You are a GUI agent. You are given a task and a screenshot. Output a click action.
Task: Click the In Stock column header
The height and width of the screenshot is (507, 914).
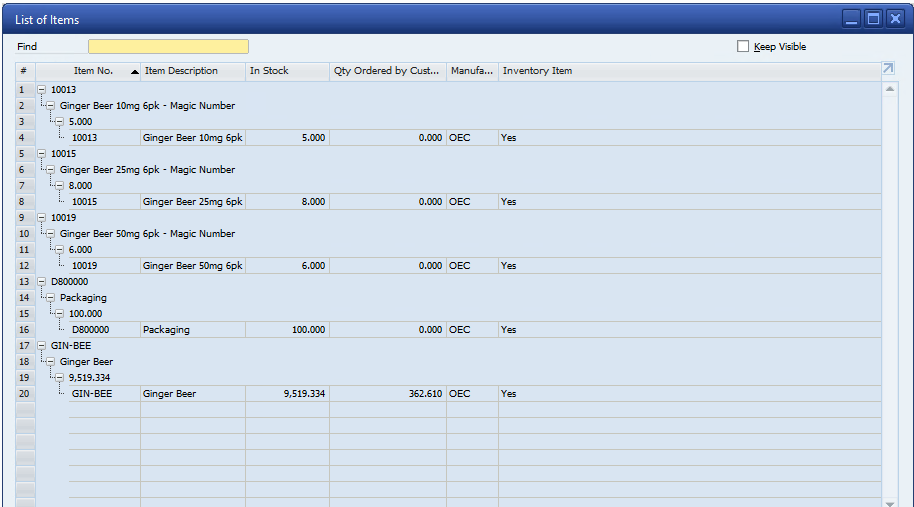pyautogui.click(x=287, y=71)
